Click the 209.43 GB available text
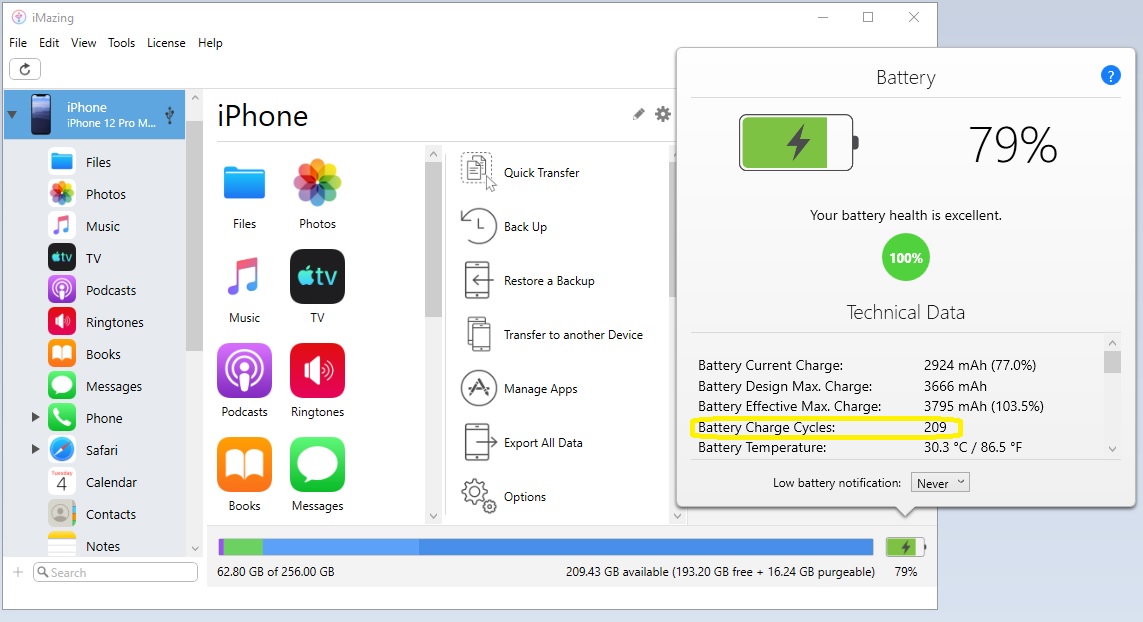Image resolution: width=1143 pixels, height=622 pixels. (720, 572)
